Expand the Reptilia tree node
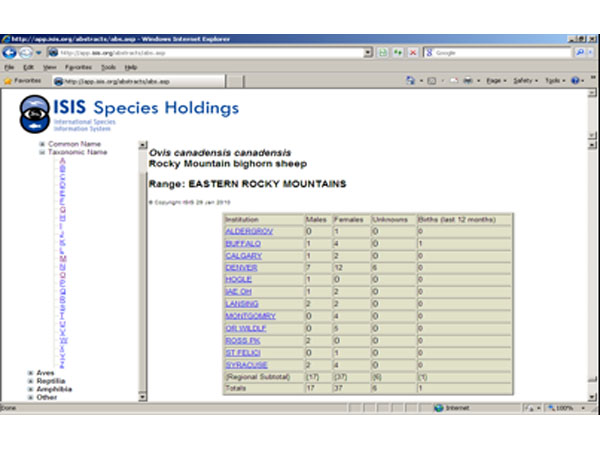The image size is (600, 450). click(28, 381)
